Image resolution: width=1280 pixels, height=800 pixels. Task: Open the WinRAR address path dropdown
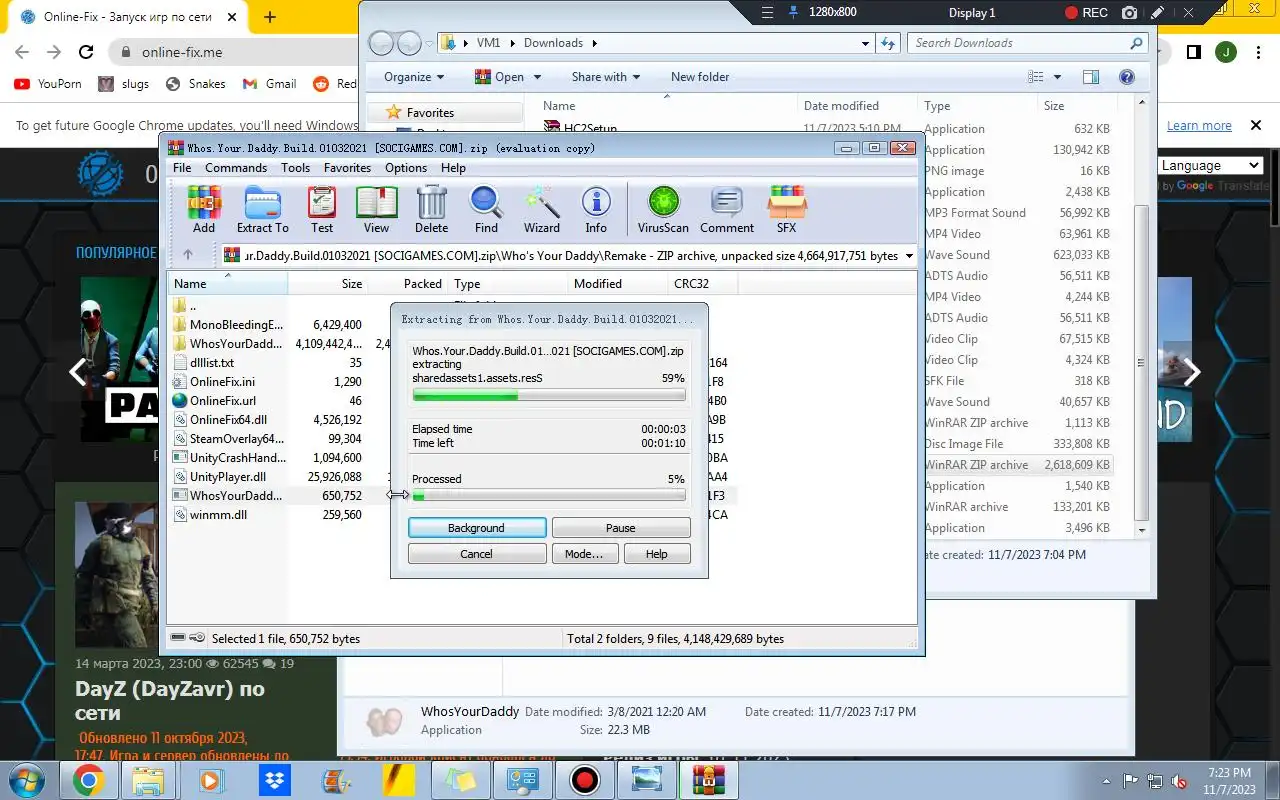click(909, 256)
